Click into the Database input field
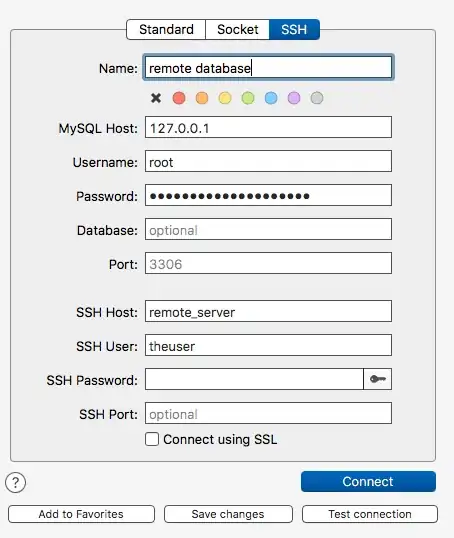Image resolution: width=454 pixels, height=538 pixels. [x=268, y=229]
